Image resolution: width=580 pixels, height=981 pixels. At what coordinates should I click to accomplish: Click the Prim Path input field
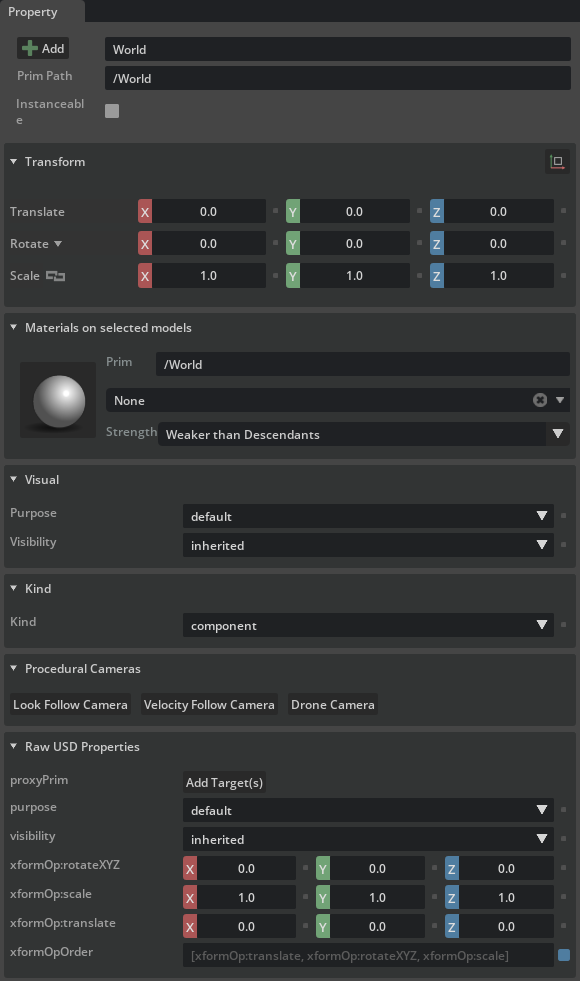coord(338,78)
